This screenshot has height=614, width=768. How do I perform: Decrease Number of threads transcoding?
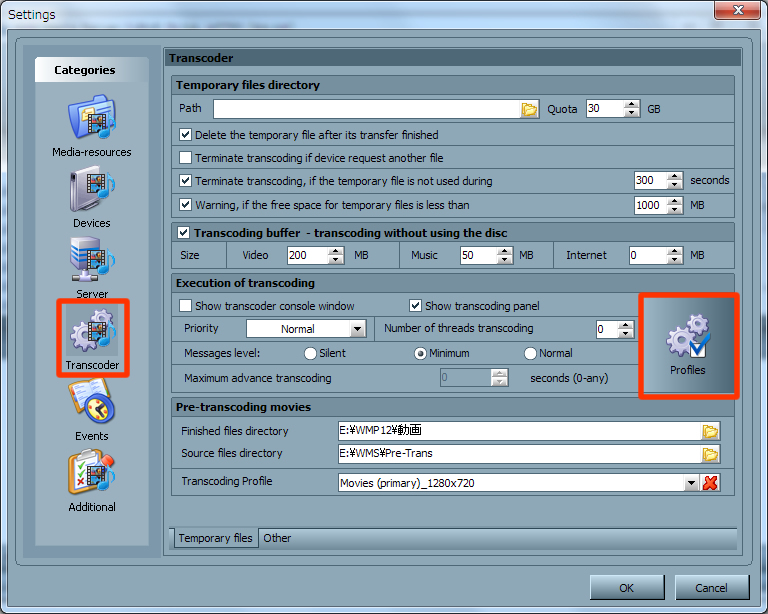[x=625, y=333]
